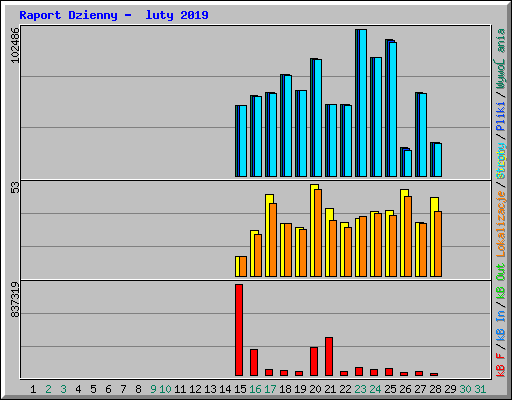
Task: Click the cyan bar for day 28
Action: [x=438, y=160]
